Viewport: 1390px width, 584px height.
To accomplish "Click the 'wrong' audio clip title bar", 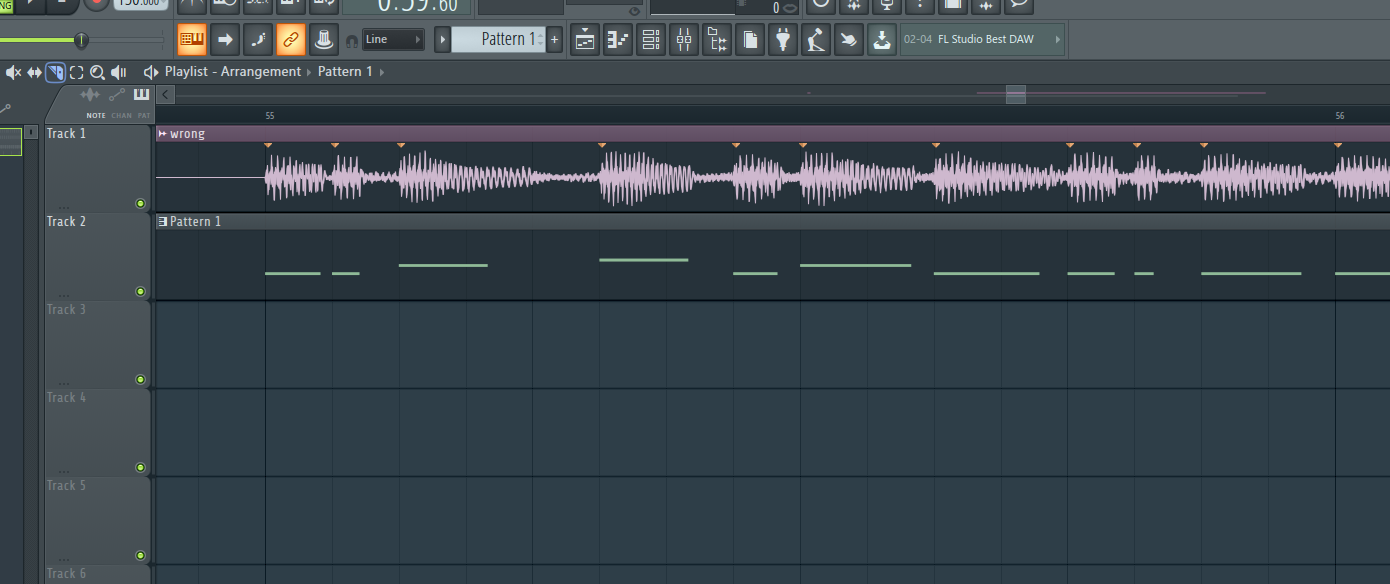I will pyautogui.click(x=773, y=134).
